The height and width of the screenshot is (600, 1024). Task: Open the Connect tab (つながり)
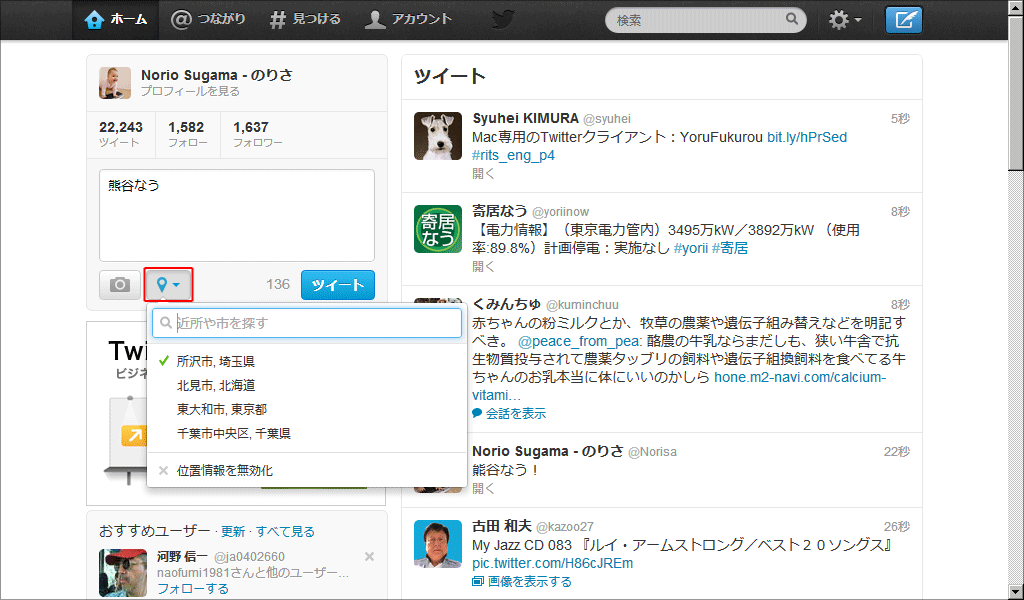pos(208,20)
